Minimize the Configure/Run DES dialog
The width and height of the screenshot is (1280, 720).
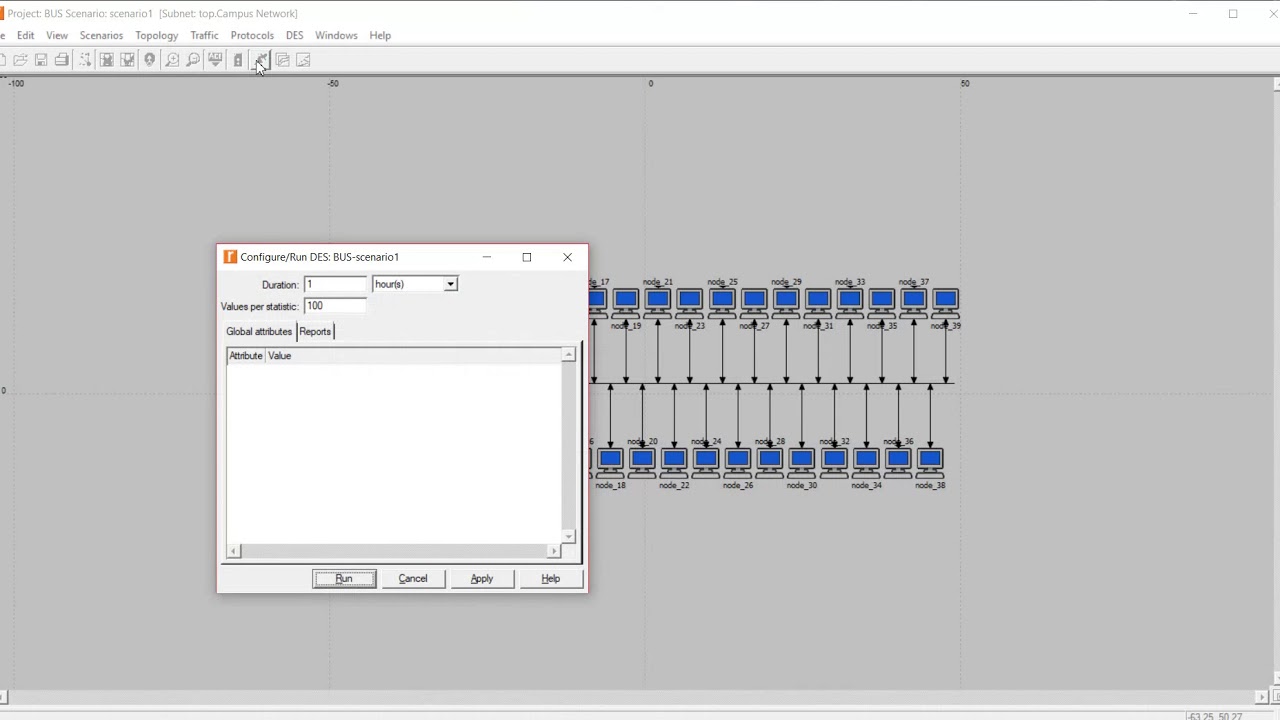(x=487, y=257)
